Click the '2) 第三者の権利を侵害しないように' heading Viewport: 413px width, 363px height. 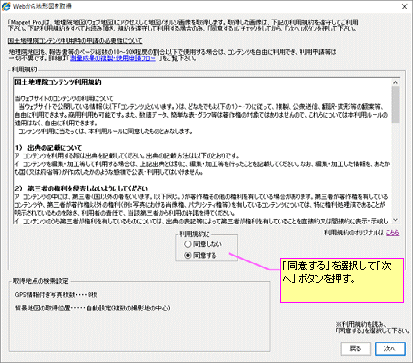[x=81, y=188]
